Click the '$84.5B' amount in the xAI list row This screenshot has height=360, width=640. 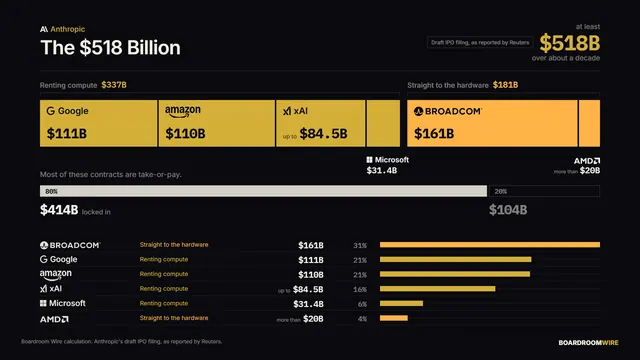[308, 289]
